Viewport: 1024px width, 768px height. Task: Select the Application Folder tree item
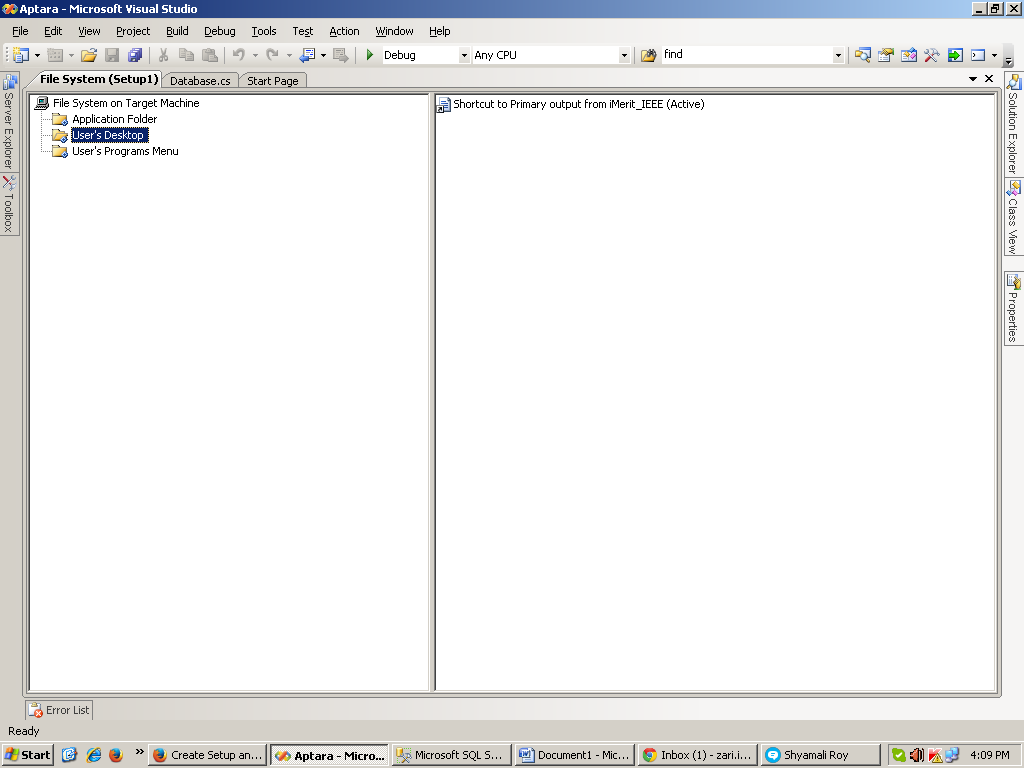pyautogui.click(x=114, y=119)
